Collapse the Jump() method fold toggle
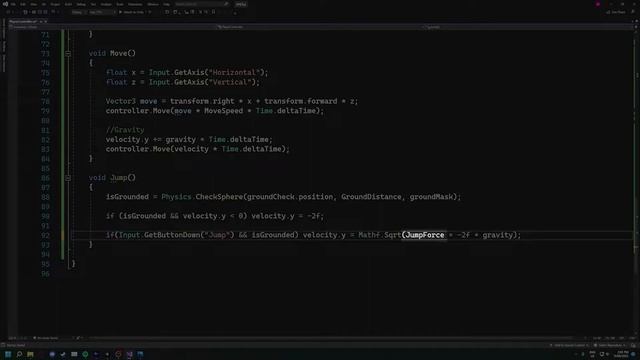Viewport: 640px width, 360px height. click(x=68, y=178)
